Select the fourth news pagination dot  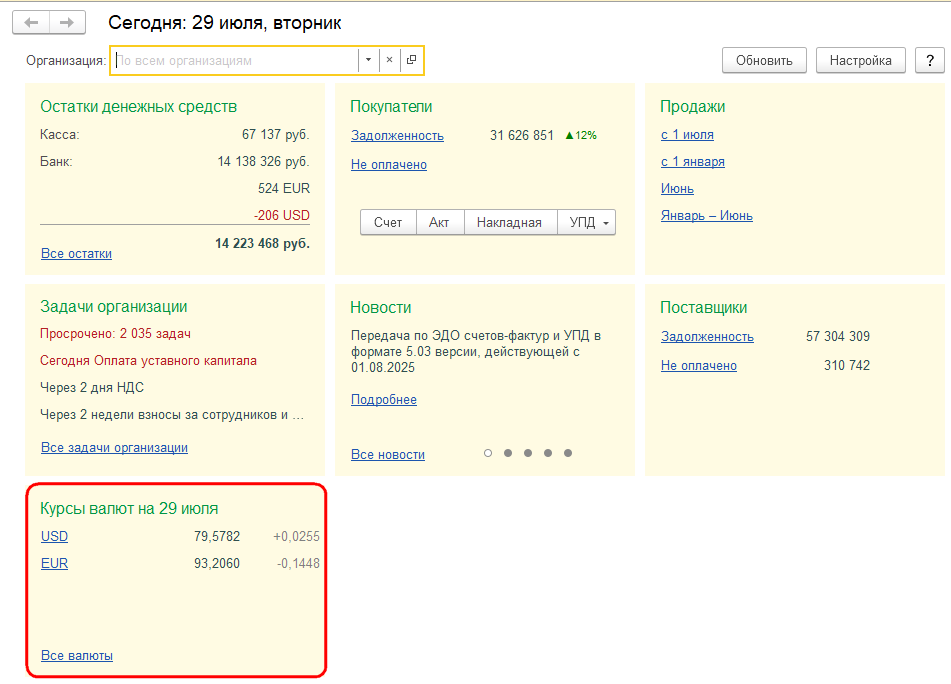[548, 453]
